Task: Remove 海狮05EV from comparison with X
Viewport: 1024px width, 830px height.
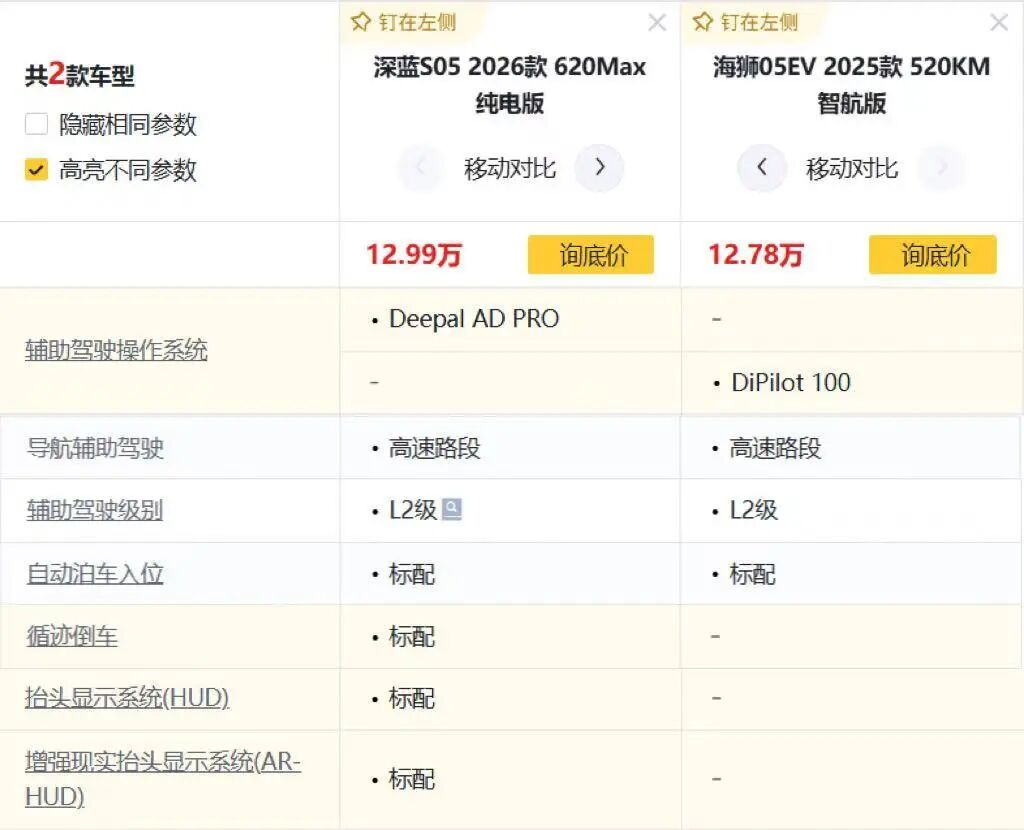Action: [x=998, y=23]
